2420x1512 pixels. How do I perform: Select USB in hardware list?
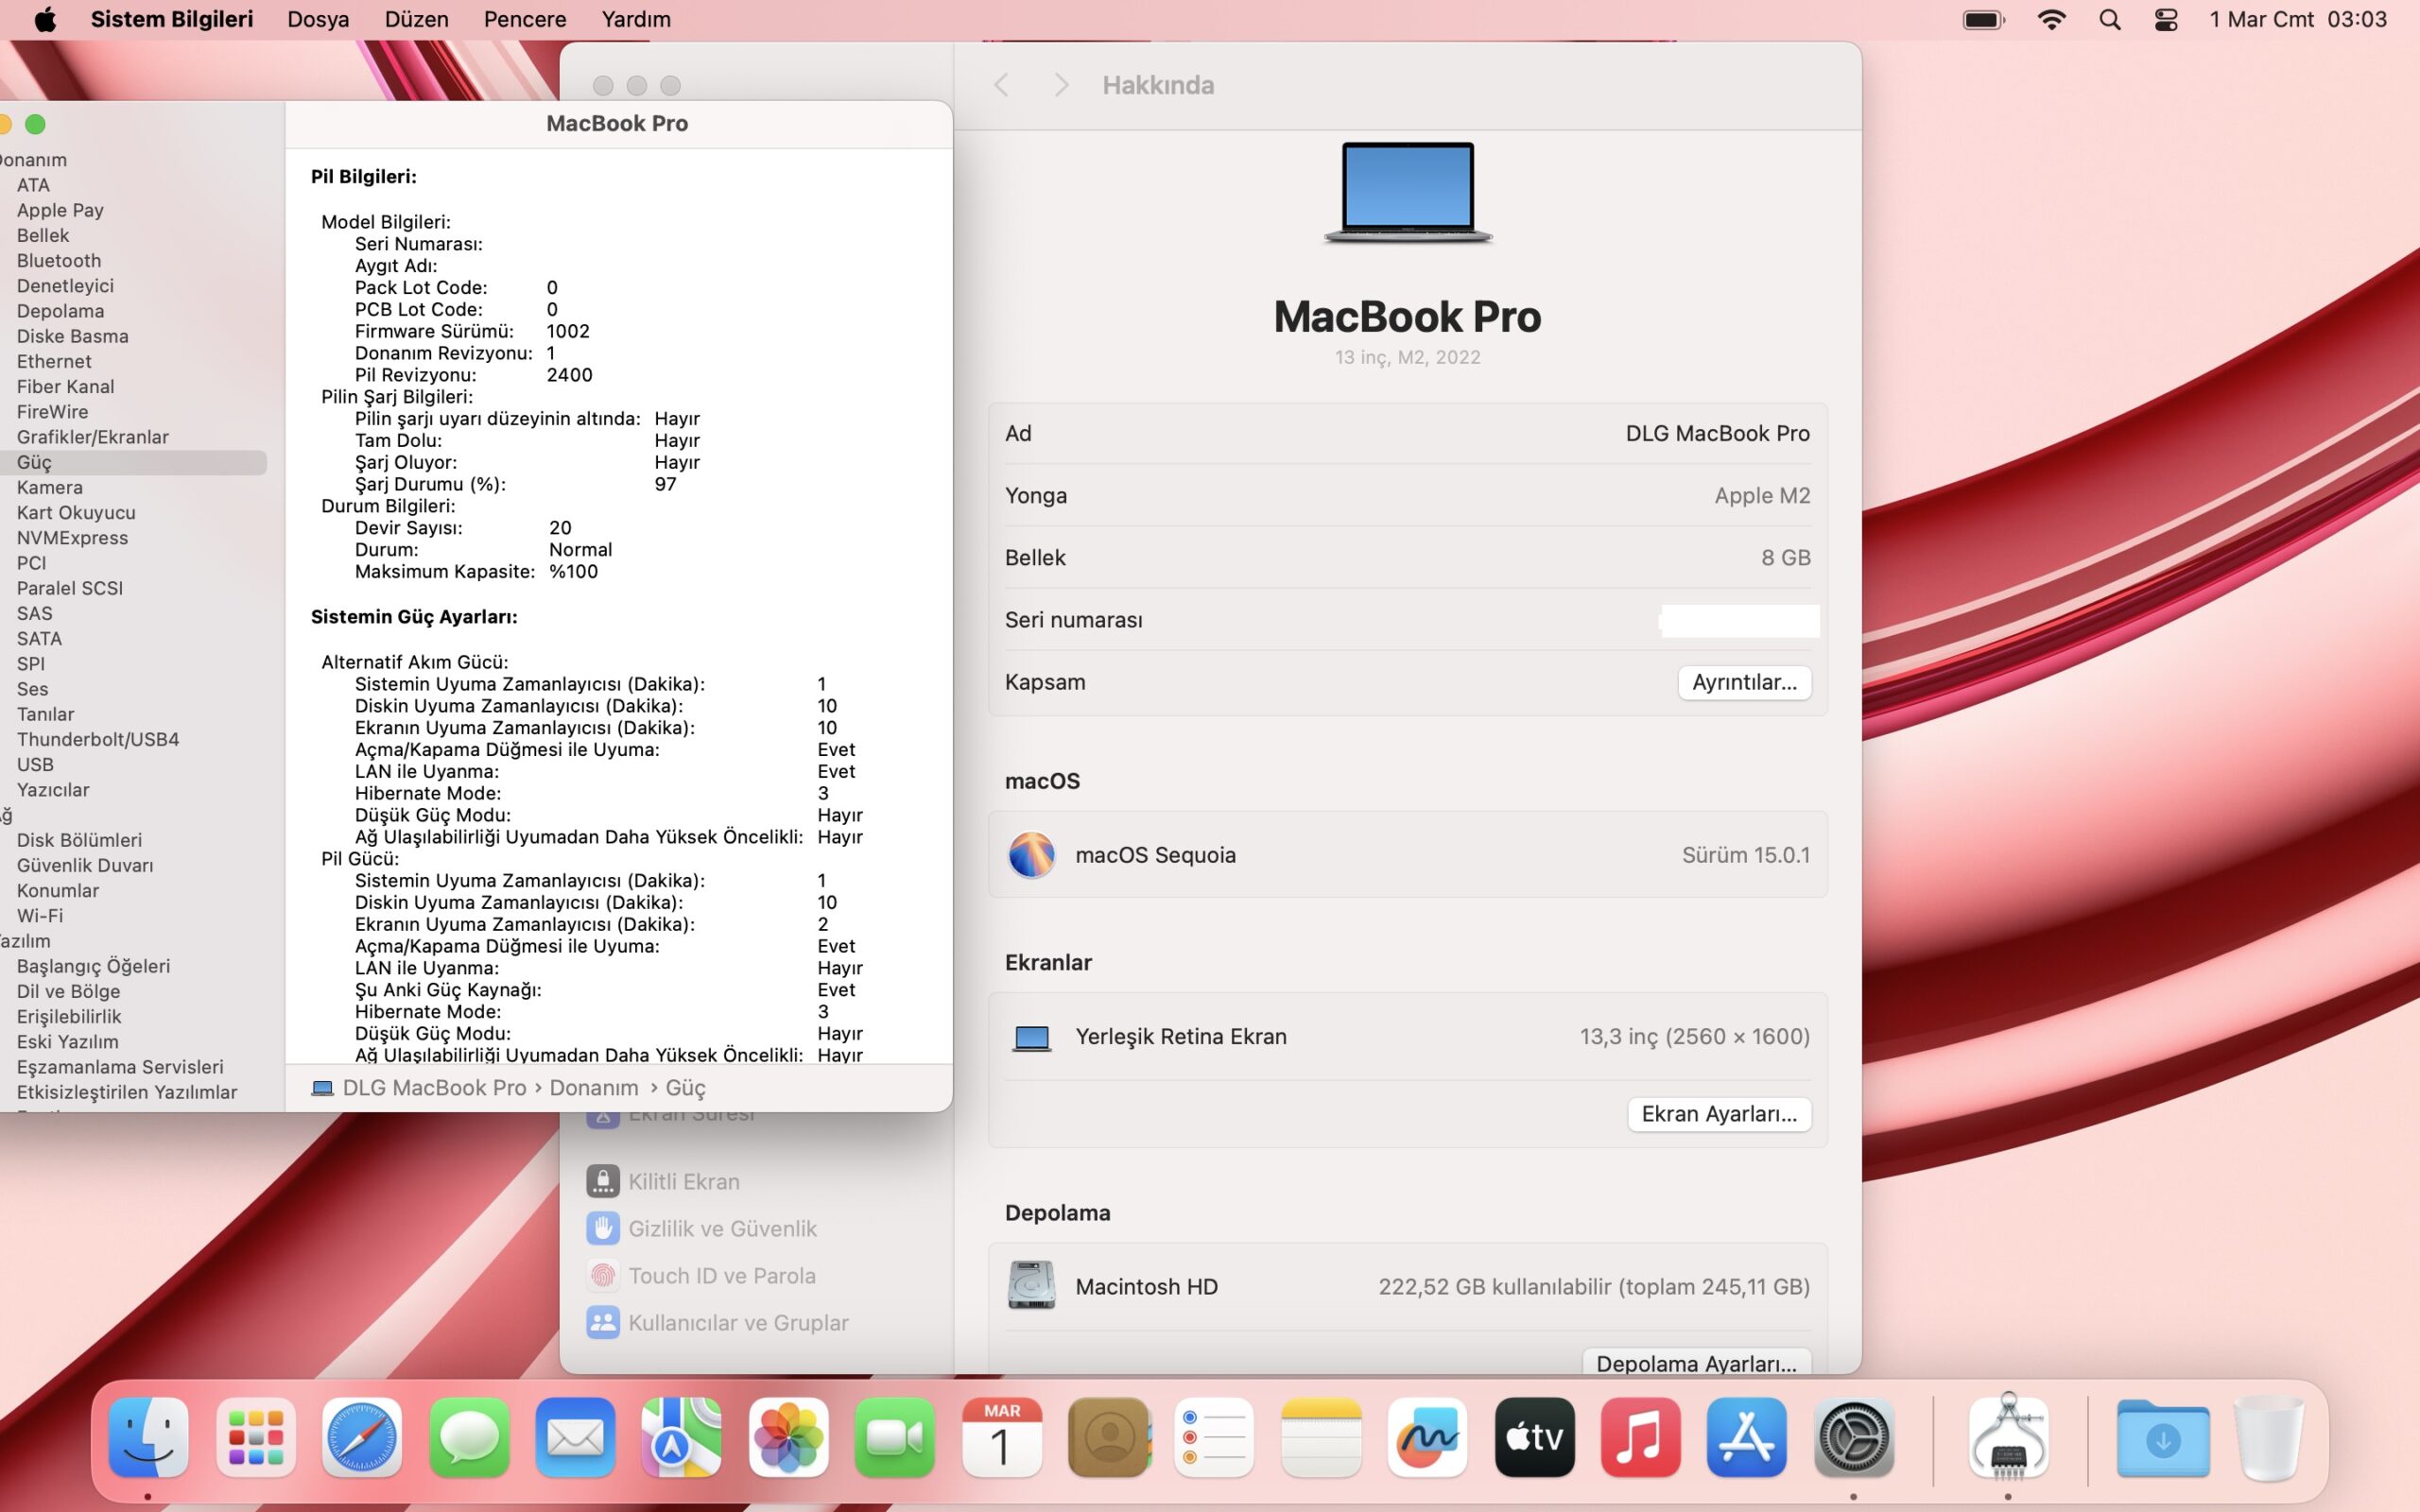point(35,764)
